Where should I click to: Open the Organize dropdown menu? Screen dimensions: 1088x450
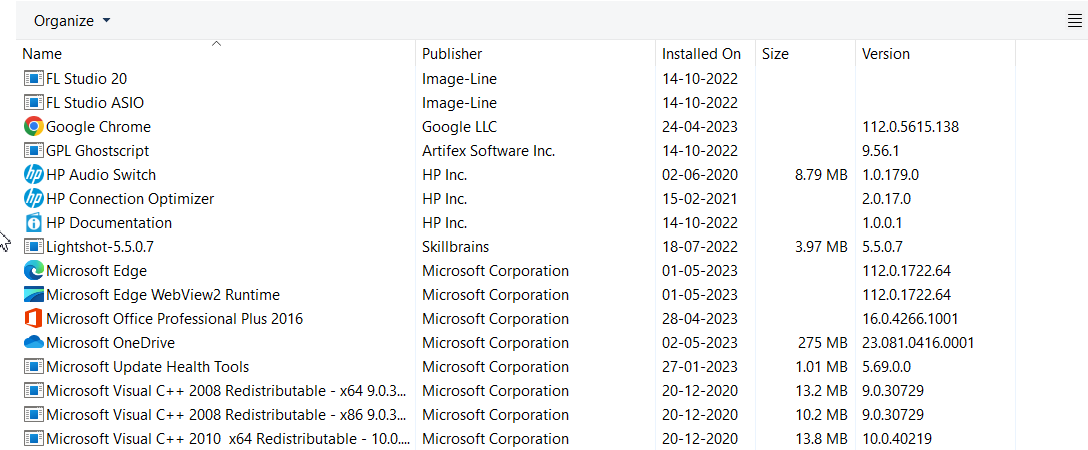pos(72,21)
